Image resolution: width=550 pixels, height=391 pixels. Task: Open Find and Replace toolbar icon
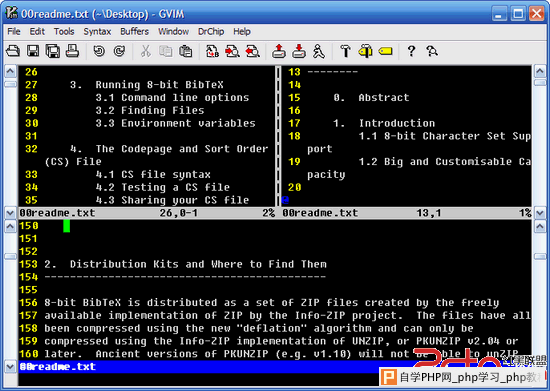[212, 51]
